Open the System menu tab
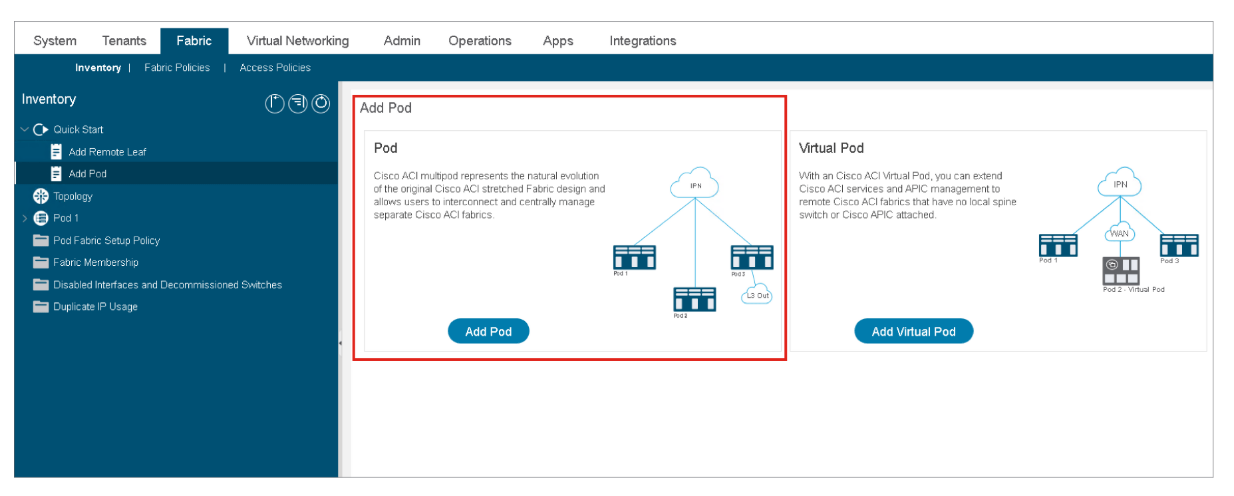This screenshot has width=1234, height=496. (x=55, y=41)
